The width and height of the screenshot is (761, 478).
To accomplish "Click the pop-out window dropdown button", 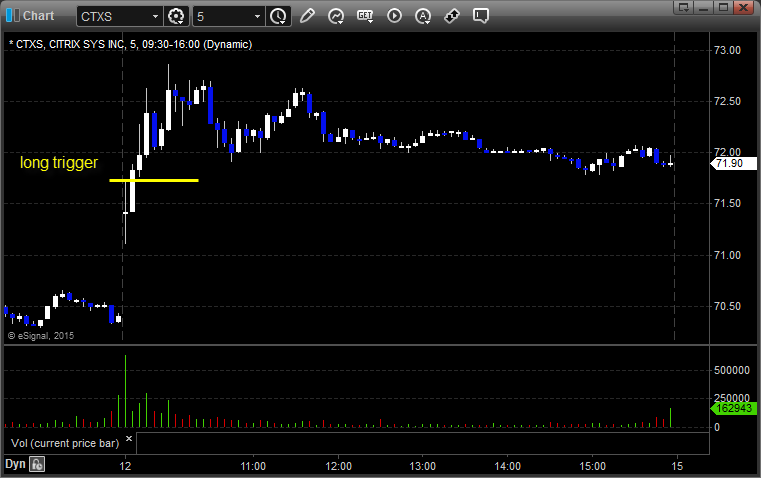I will tap(684, 7).
